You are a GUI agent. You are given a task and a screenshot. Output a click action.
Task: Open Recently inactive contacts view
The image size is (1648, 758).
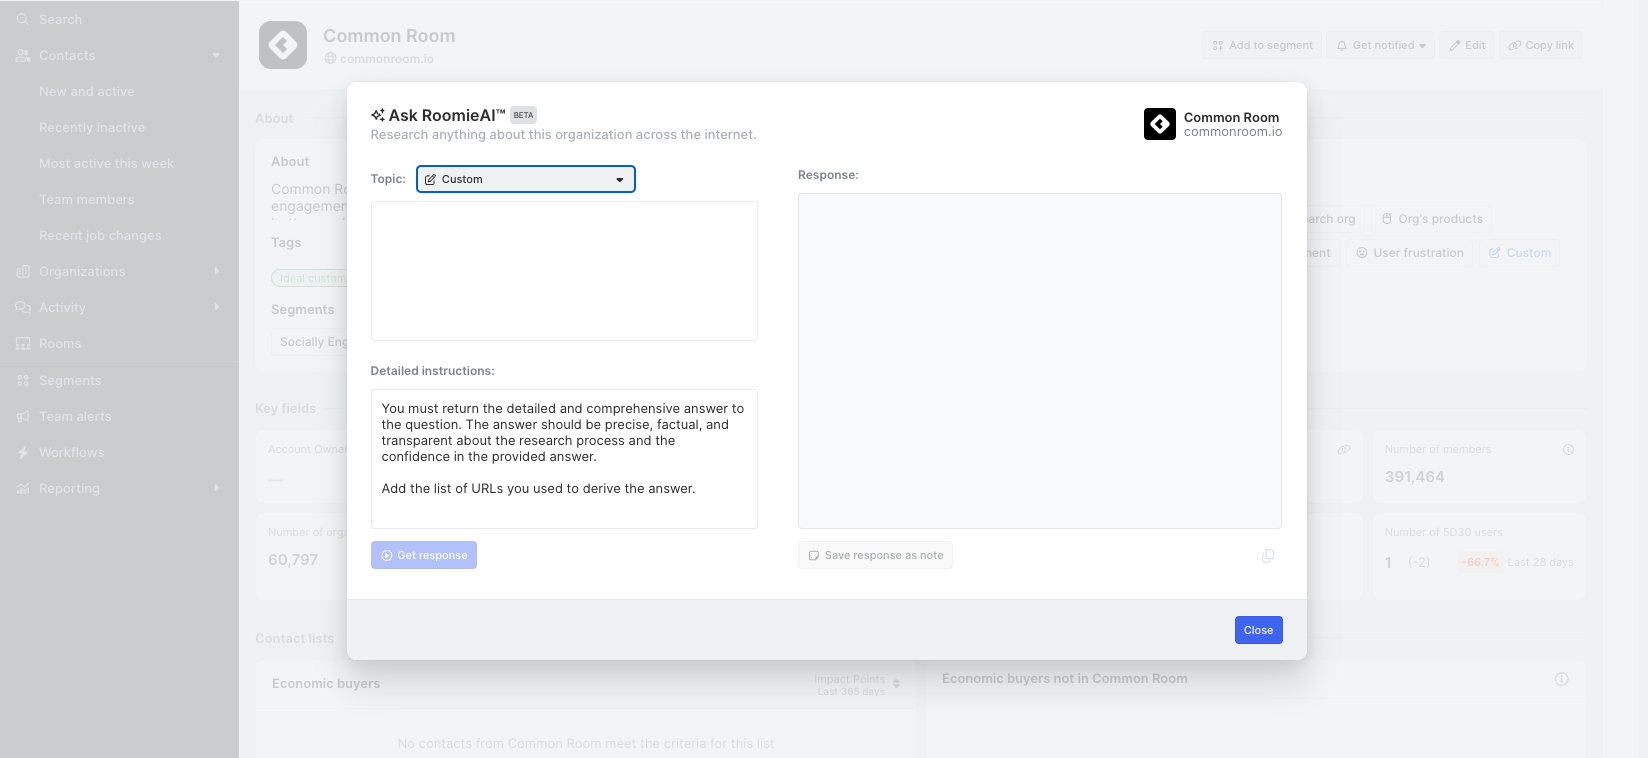coord(92,128)
